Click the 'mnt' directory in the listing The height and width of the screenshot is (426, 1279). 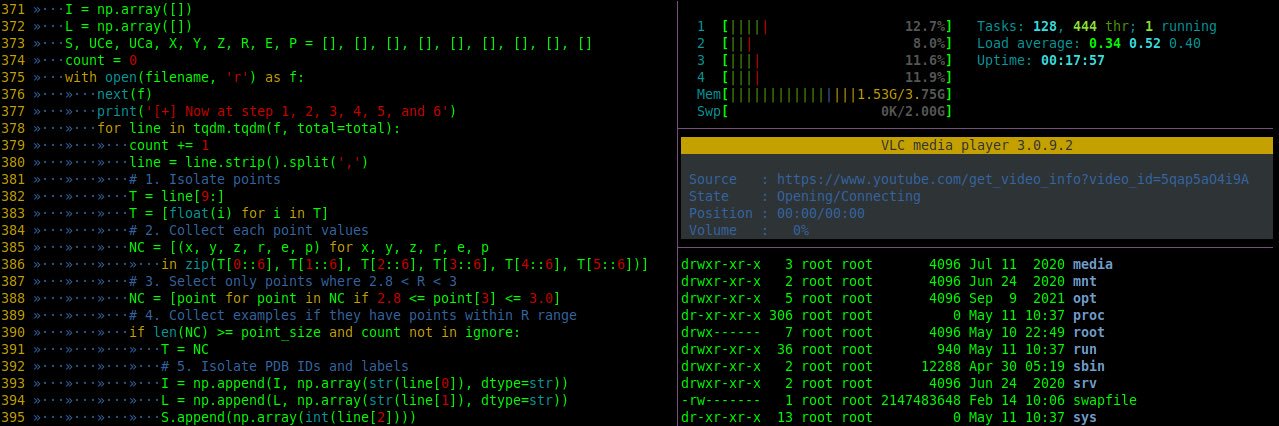1084,281
